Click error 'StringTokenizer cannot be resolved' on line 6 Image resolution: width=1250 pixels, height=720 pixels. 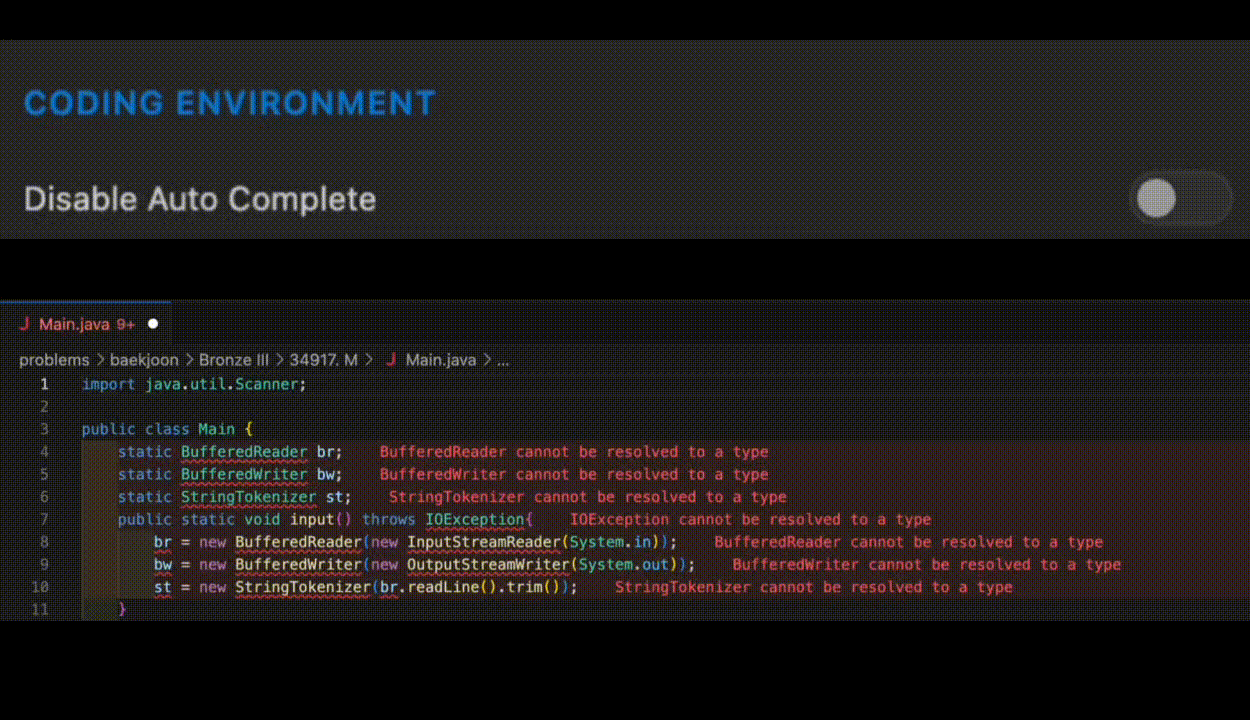(x=588, y=497)
